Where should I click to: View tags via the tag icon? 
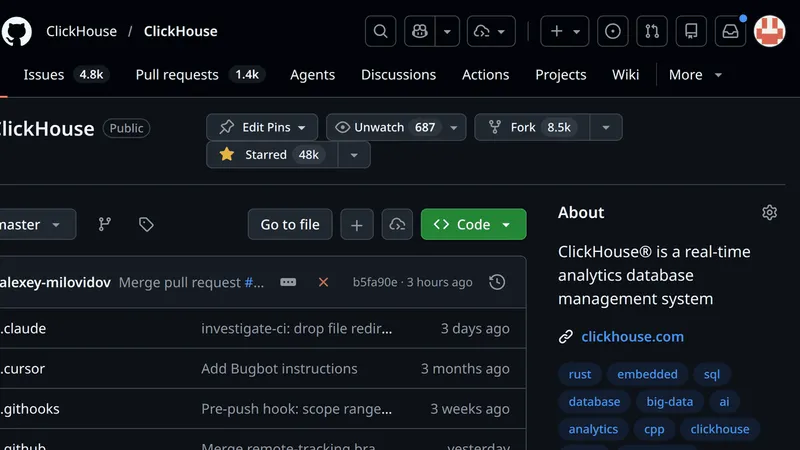point(146,224)
